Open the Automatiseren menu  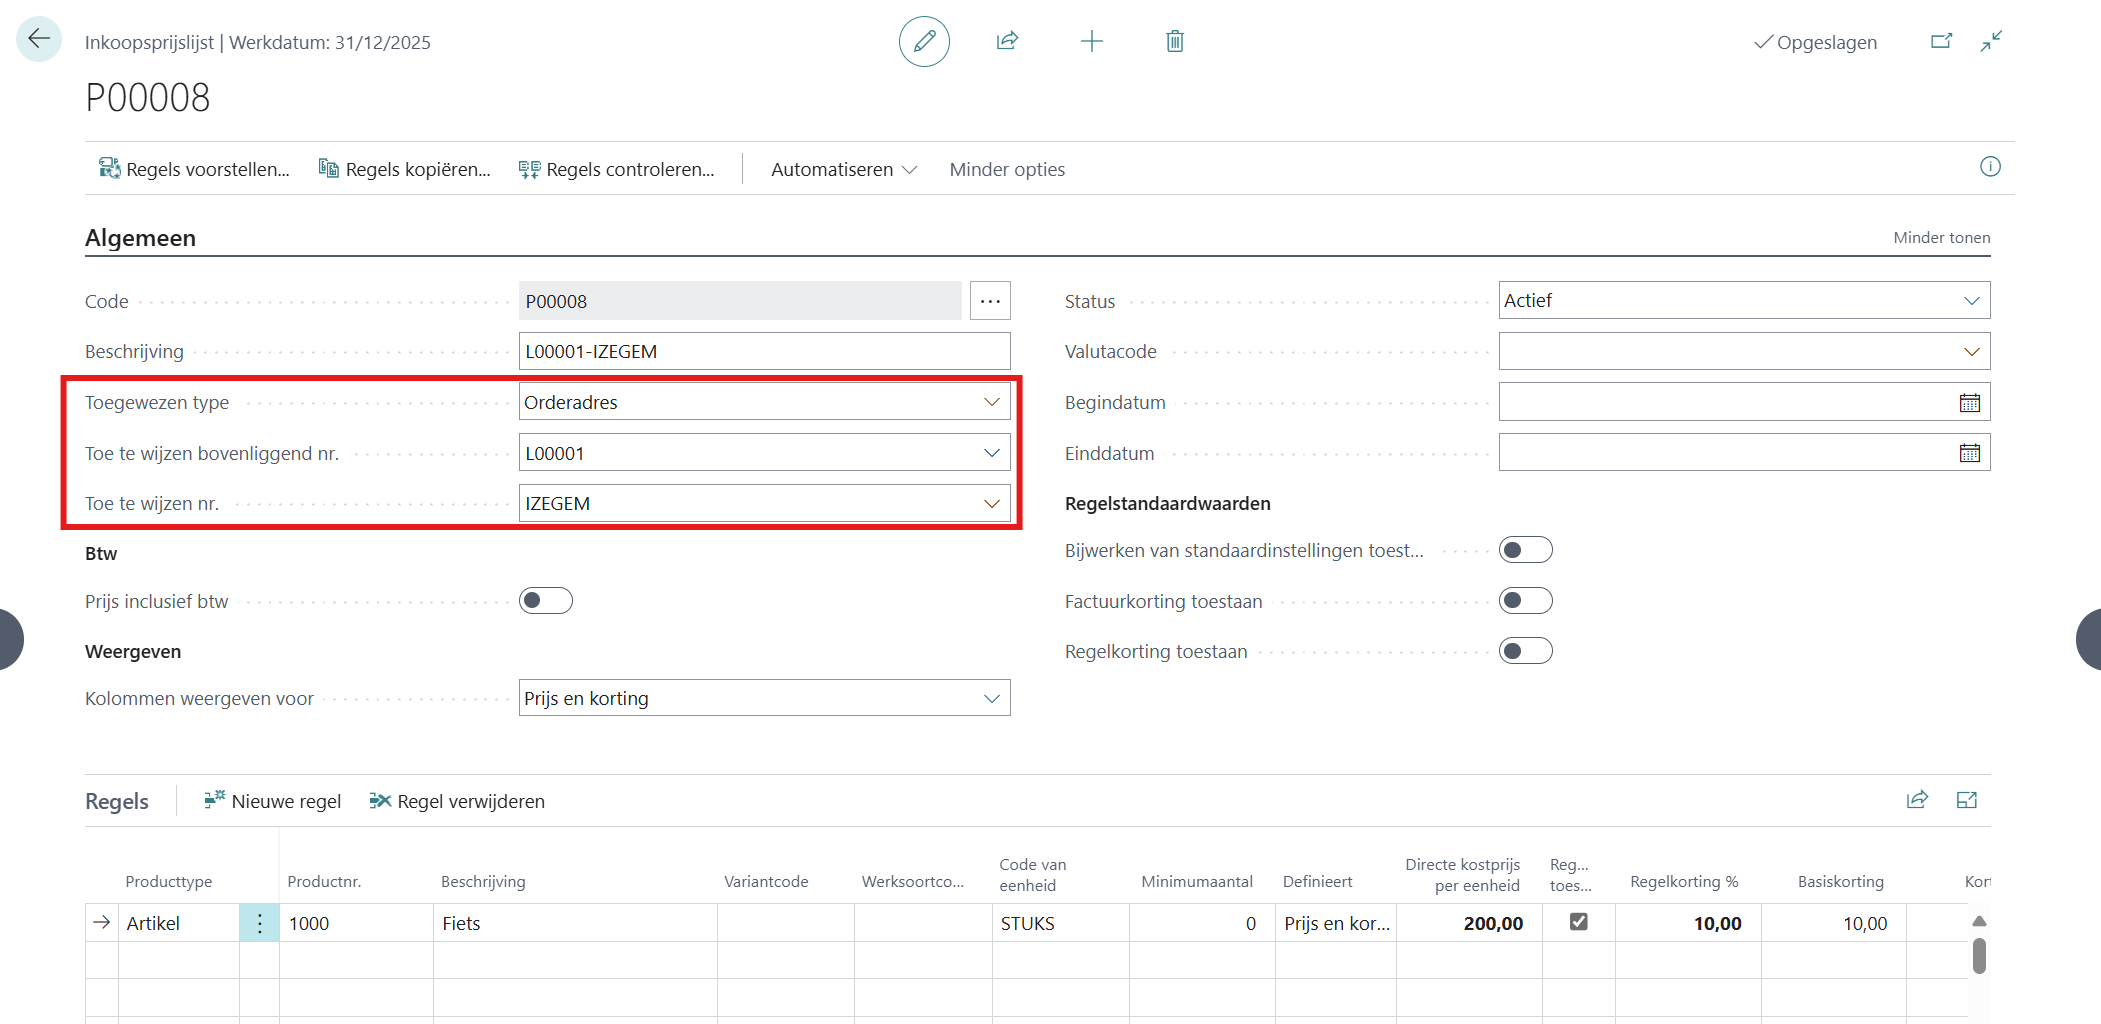pyautogui.click(x=843, y=170)
